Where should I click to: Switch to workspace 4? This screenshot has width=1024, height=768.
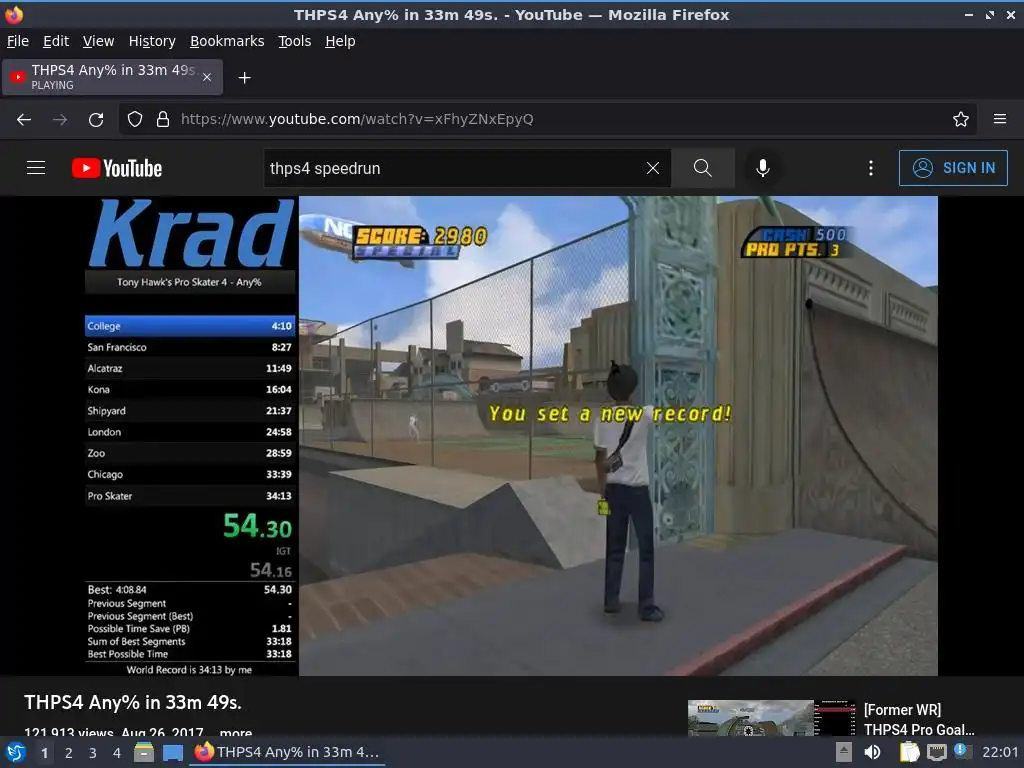(116, 753)
